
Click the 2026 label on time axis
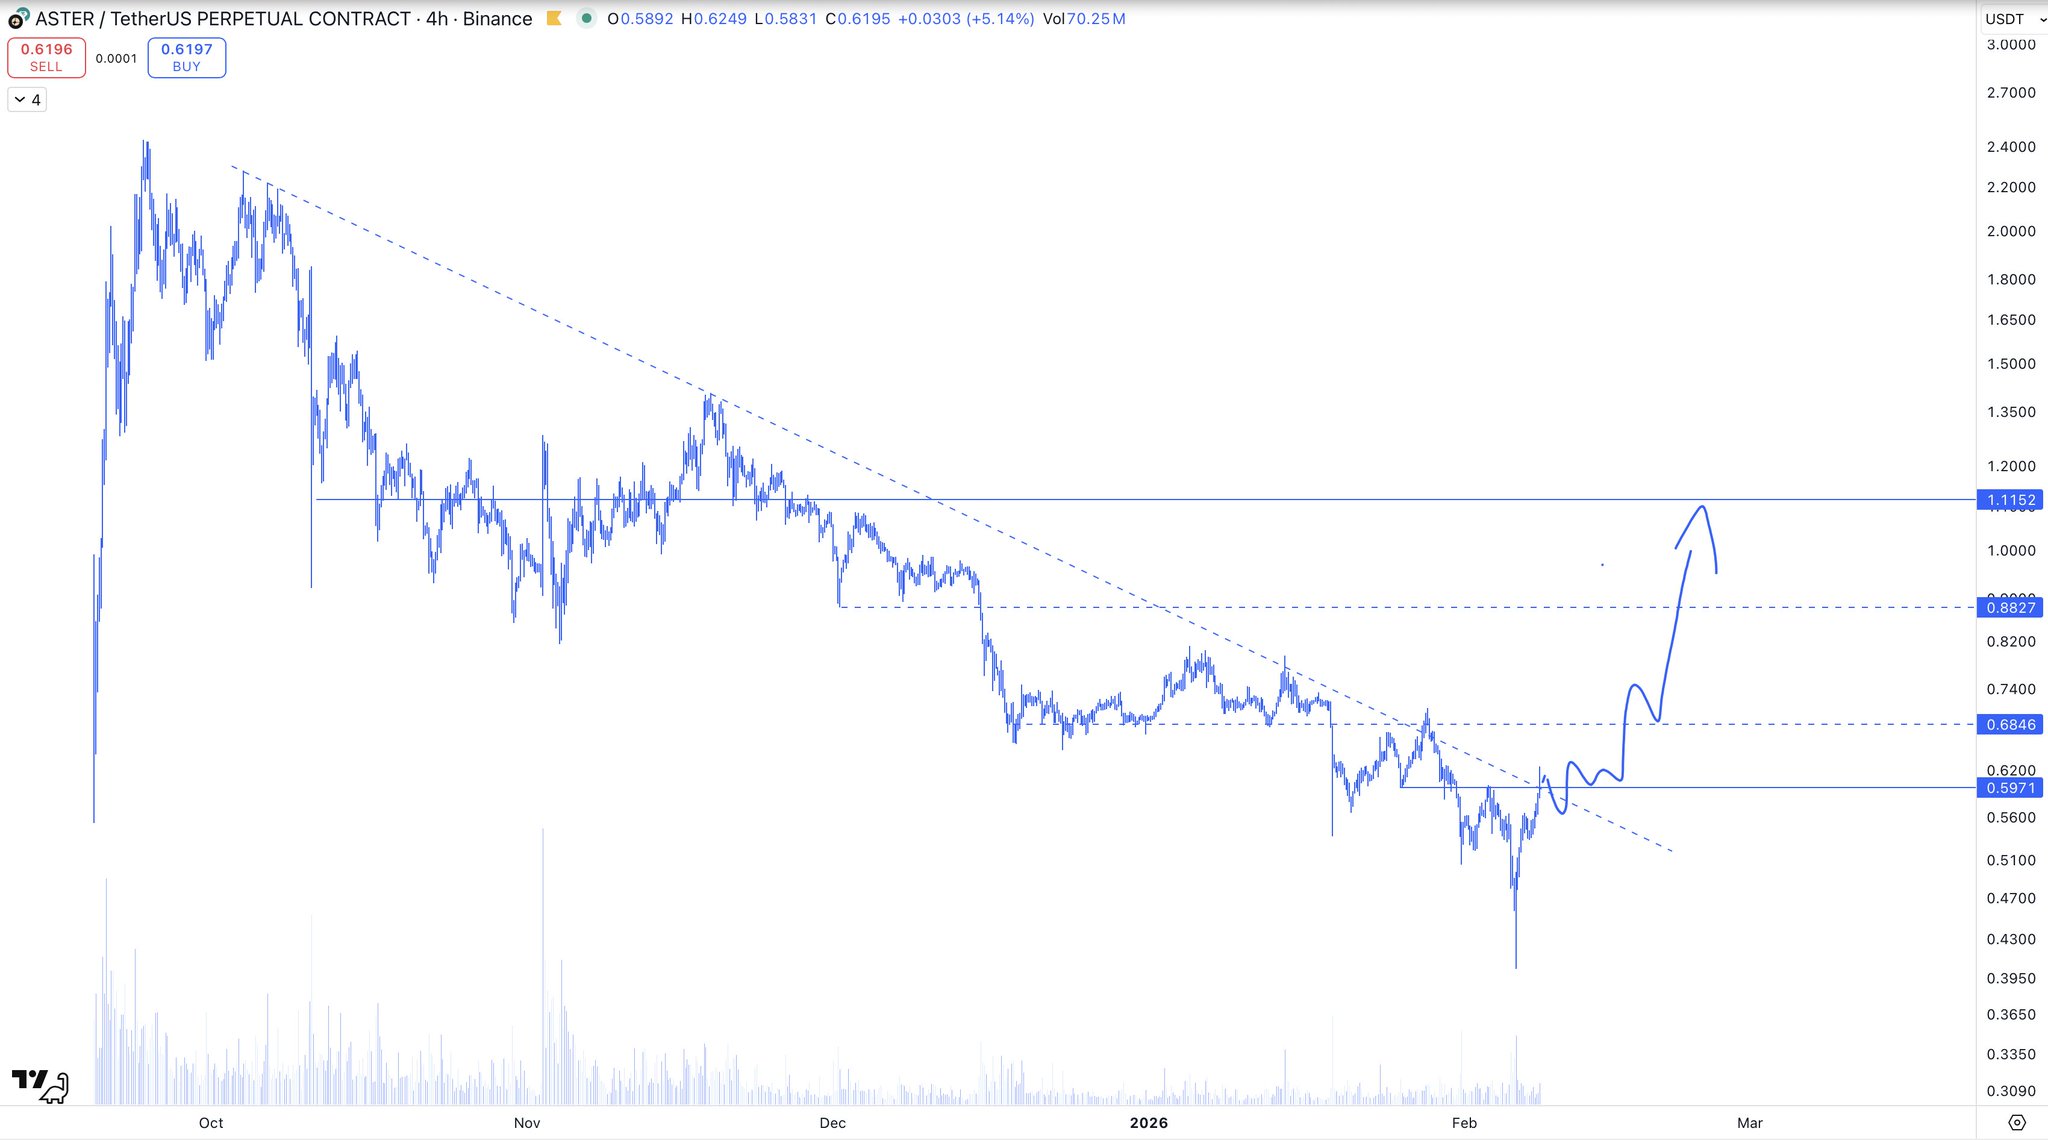(x=1148, y=1123)
